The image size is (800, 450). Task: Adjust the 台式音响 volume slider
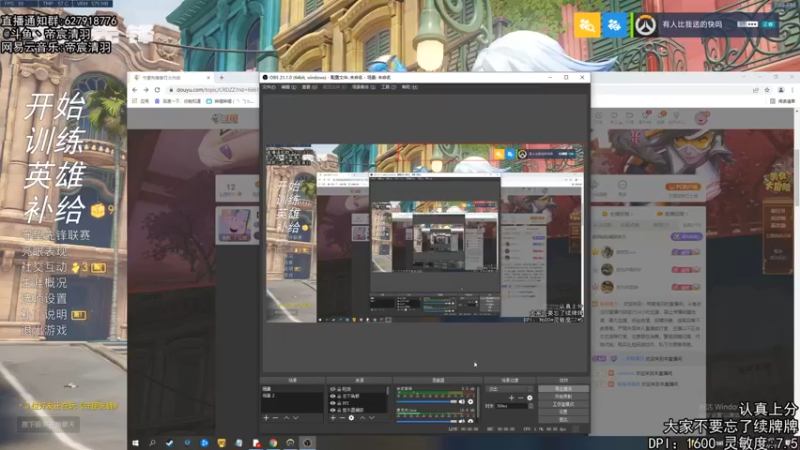(x=427, y=402)
